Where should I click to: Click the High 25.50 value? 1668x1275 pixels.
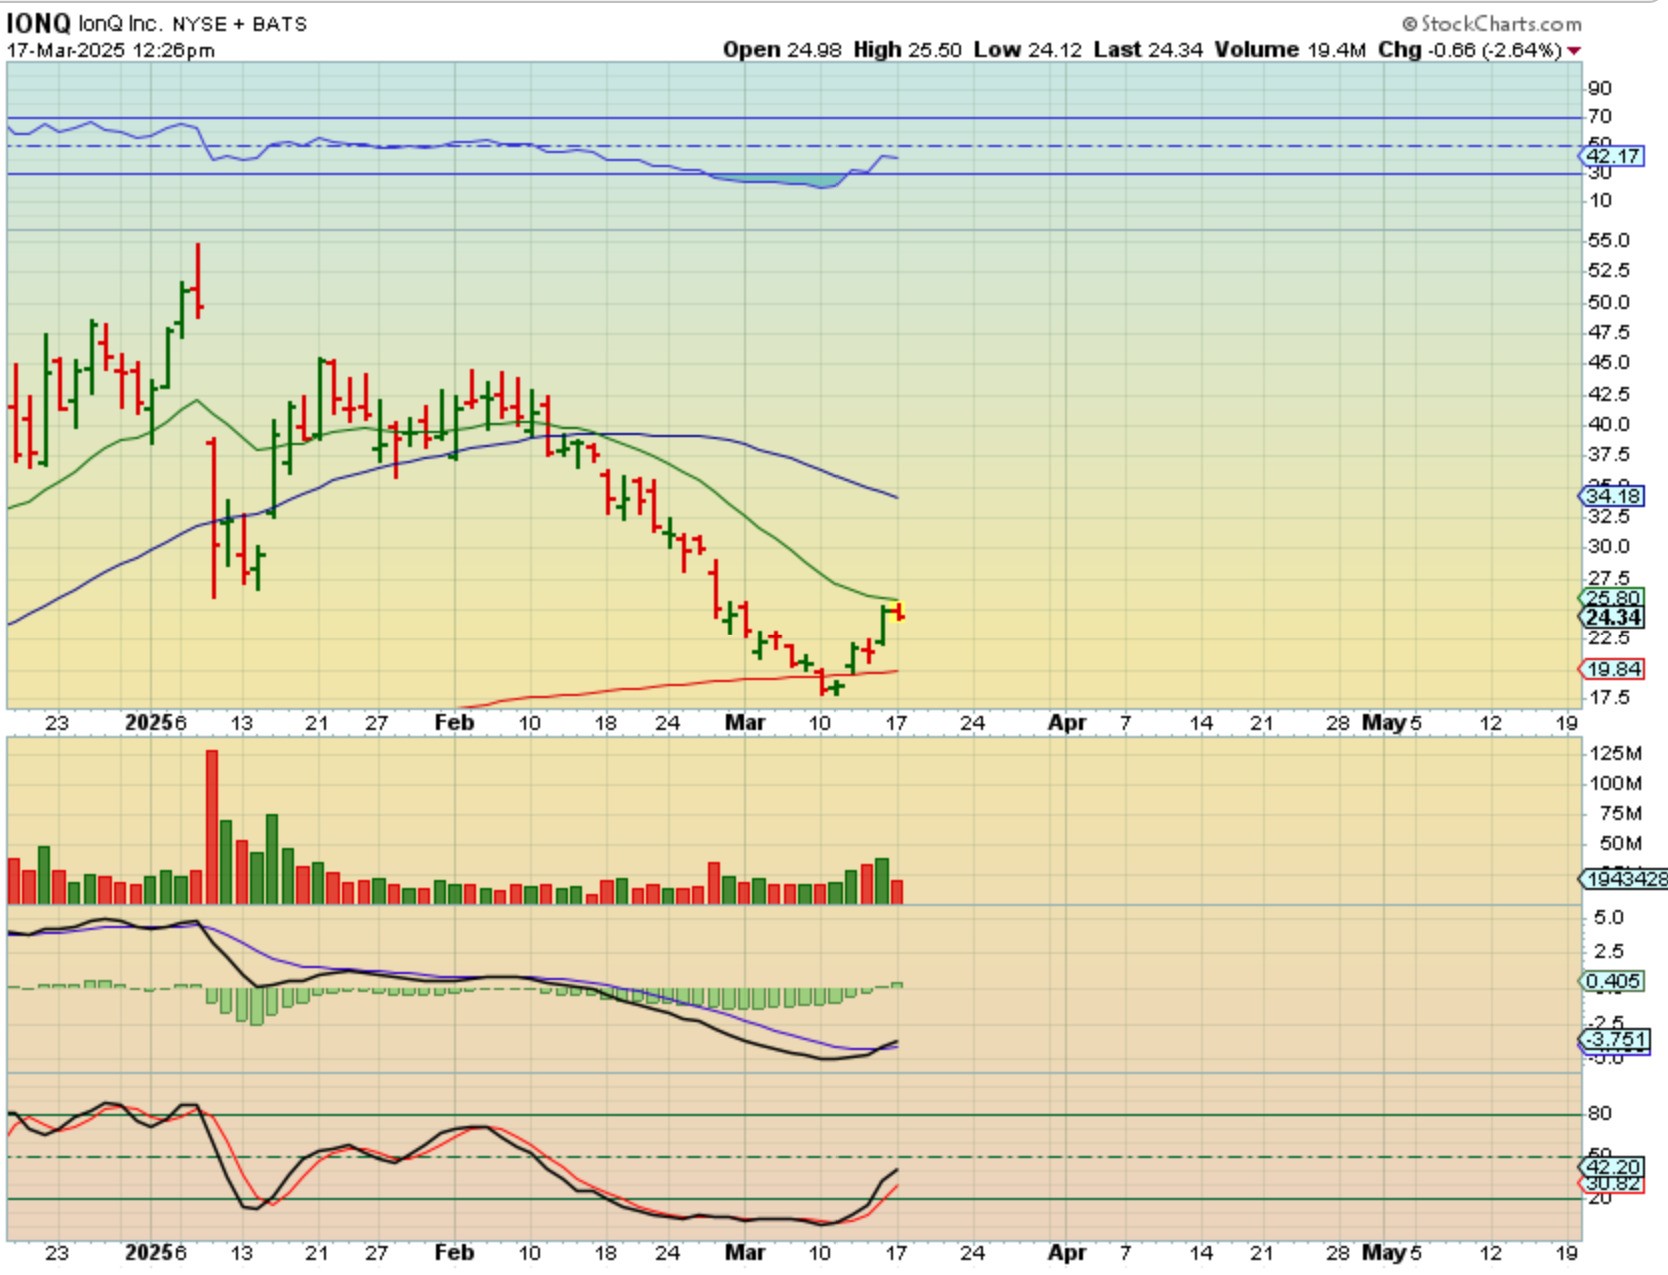907,50
